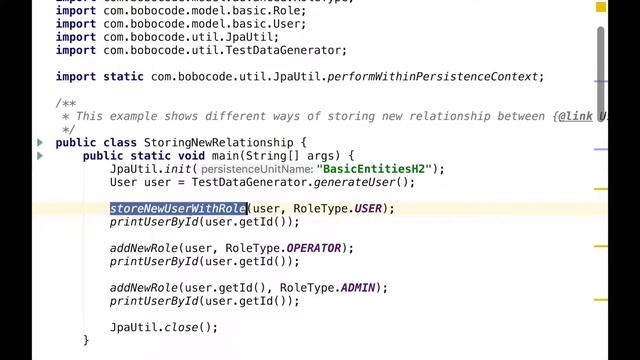Click import com.bobocode.util.TestDataGenerator line
The image size is (640, 360).
click(x=201, y=51)
